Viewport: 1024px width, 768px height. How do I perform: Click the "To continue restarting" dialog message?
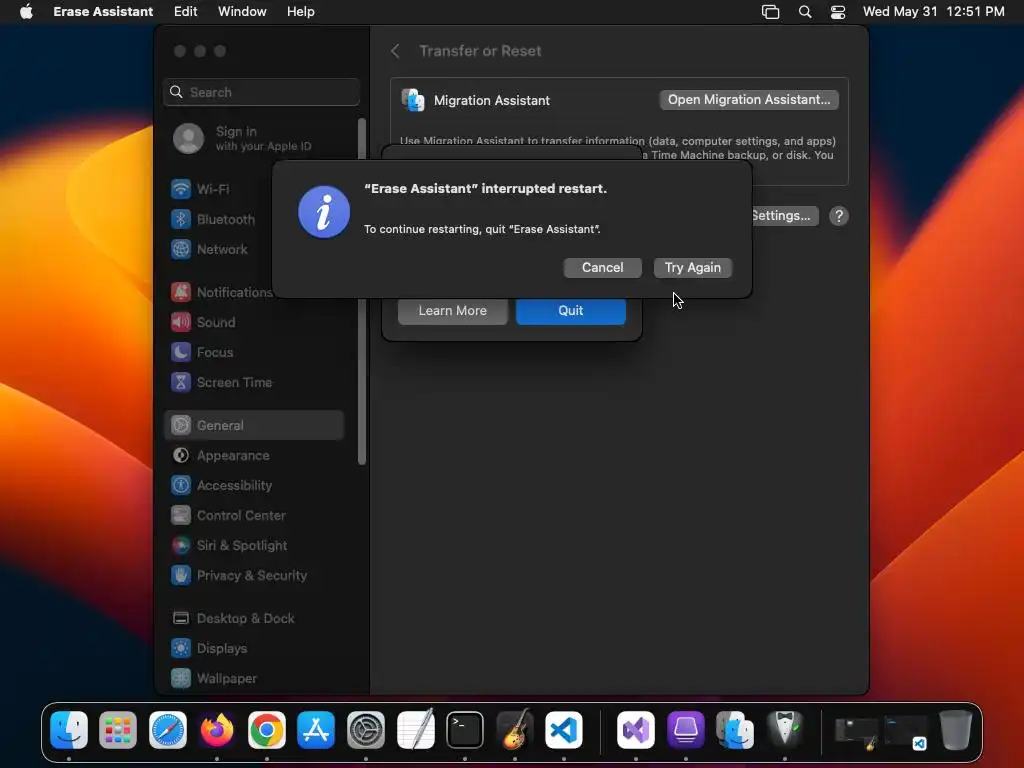[x=482, y=229]
